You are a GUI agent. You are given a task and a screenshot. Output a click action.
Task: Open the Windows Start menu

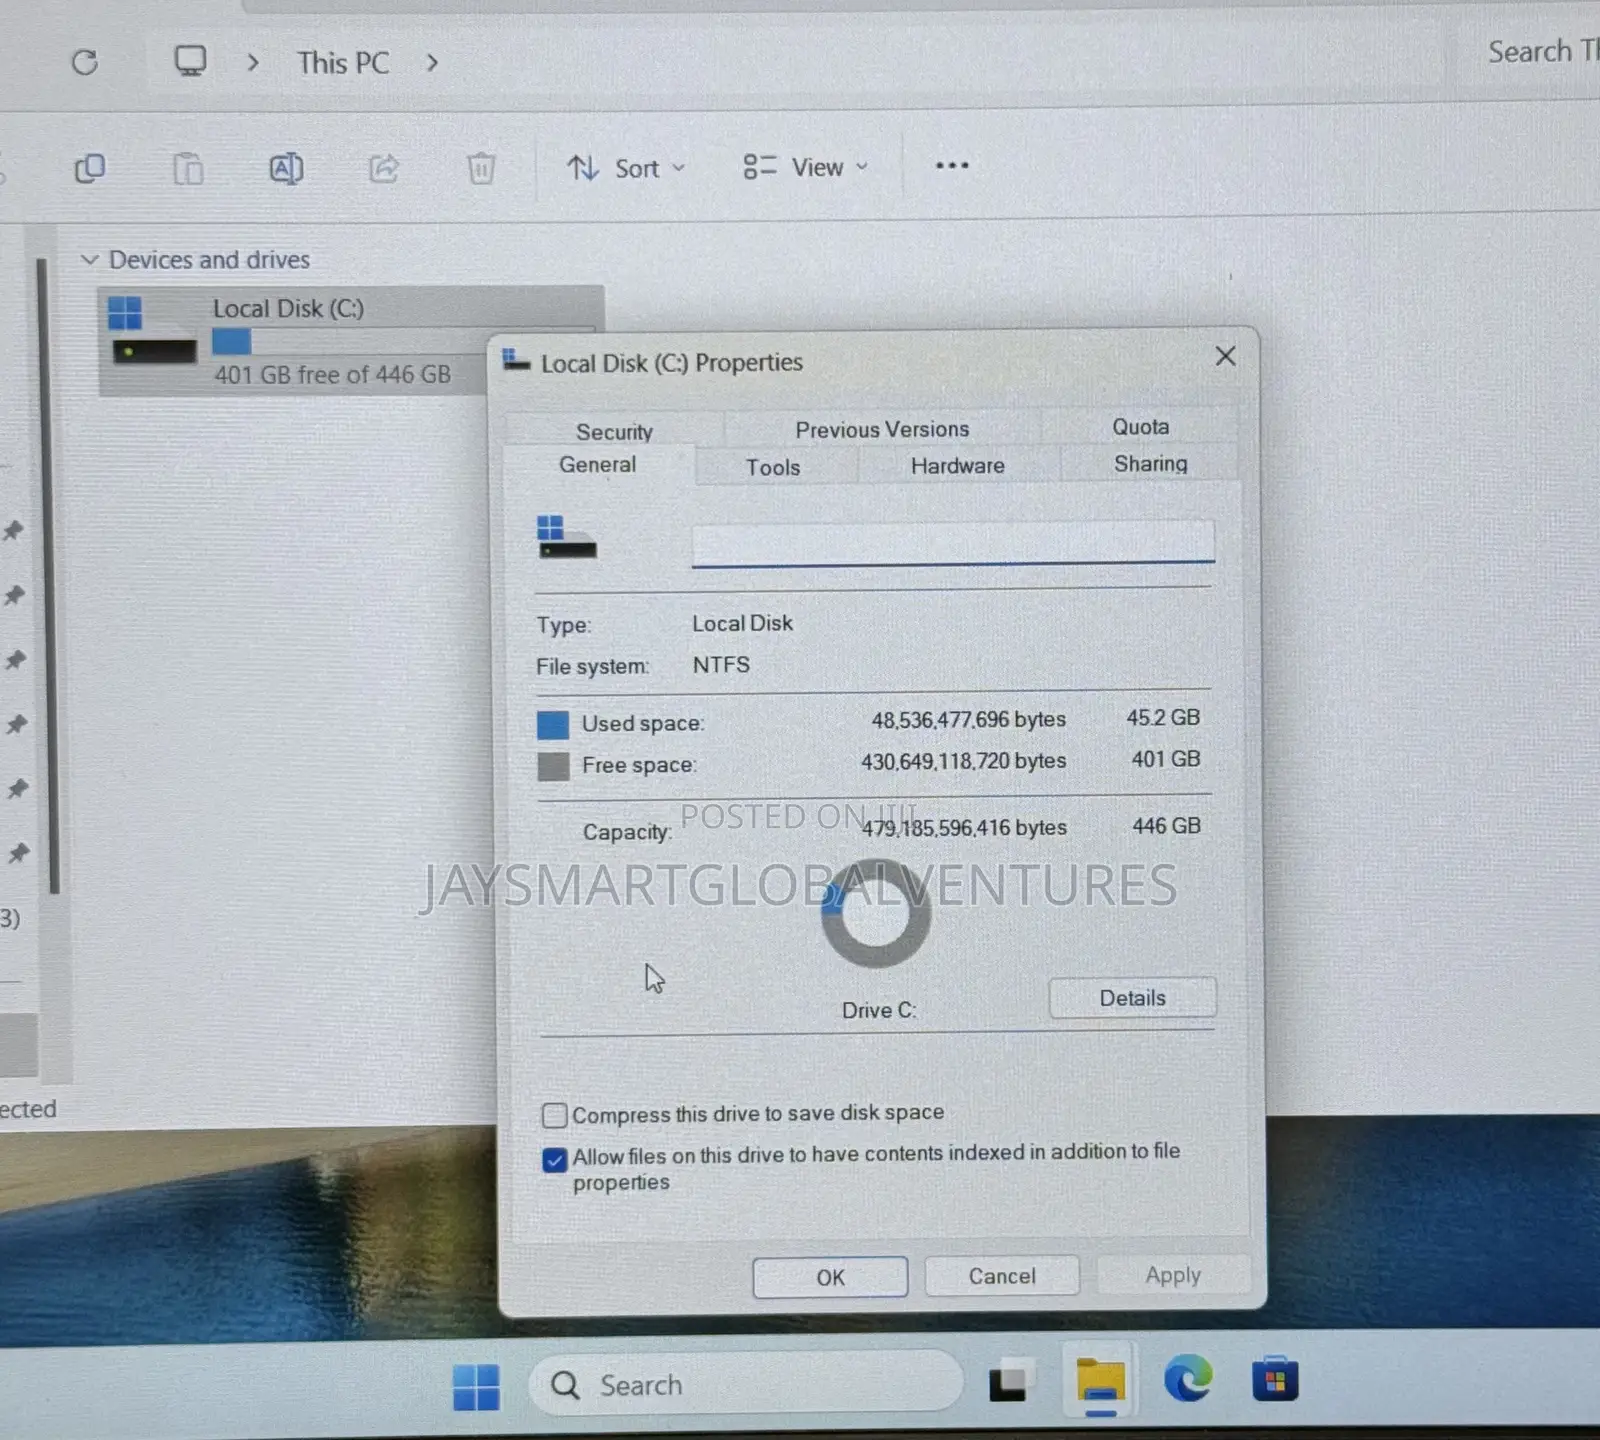(x=476, y=1387)
